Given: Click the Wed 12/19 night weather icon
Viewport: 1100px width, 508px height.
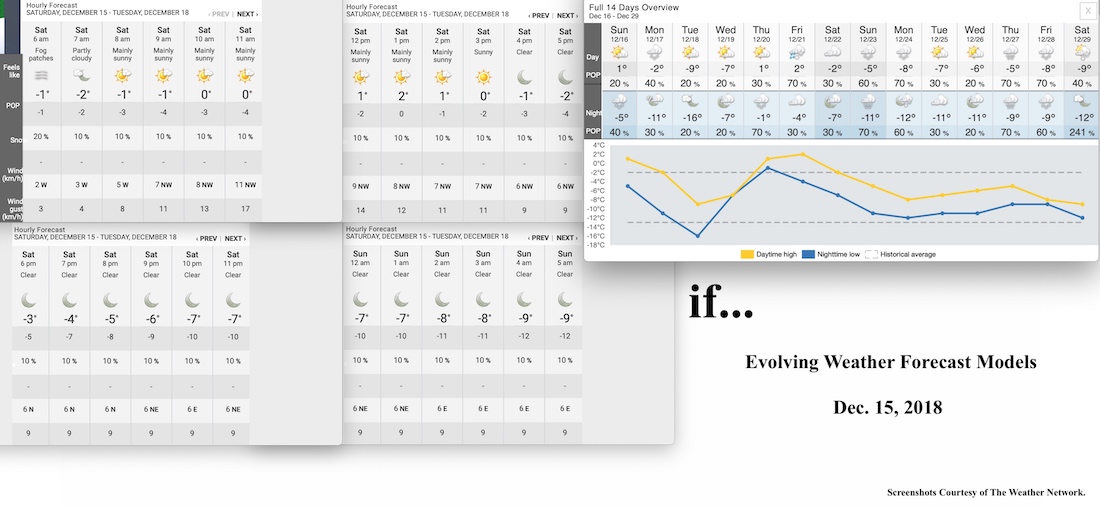Looking at the screenshot, I should coord(725,101).
